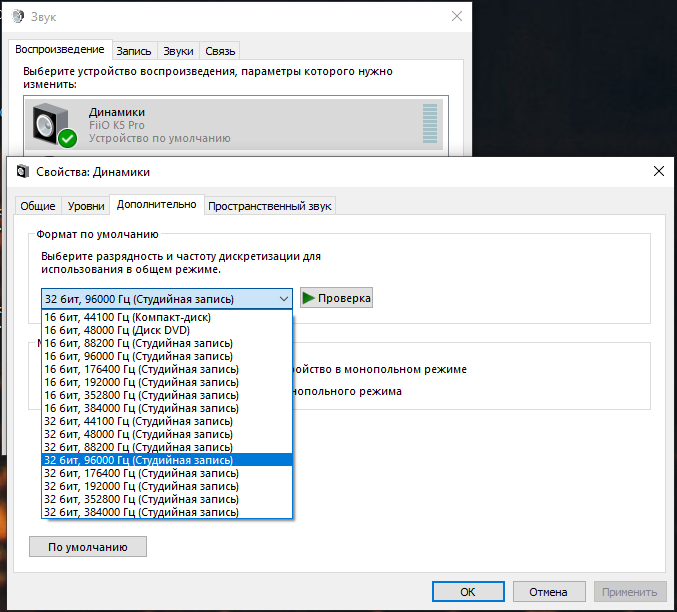This screenshot has width=677, height=612.
Task: Click the Проверка test button
Action: [336, 298]
